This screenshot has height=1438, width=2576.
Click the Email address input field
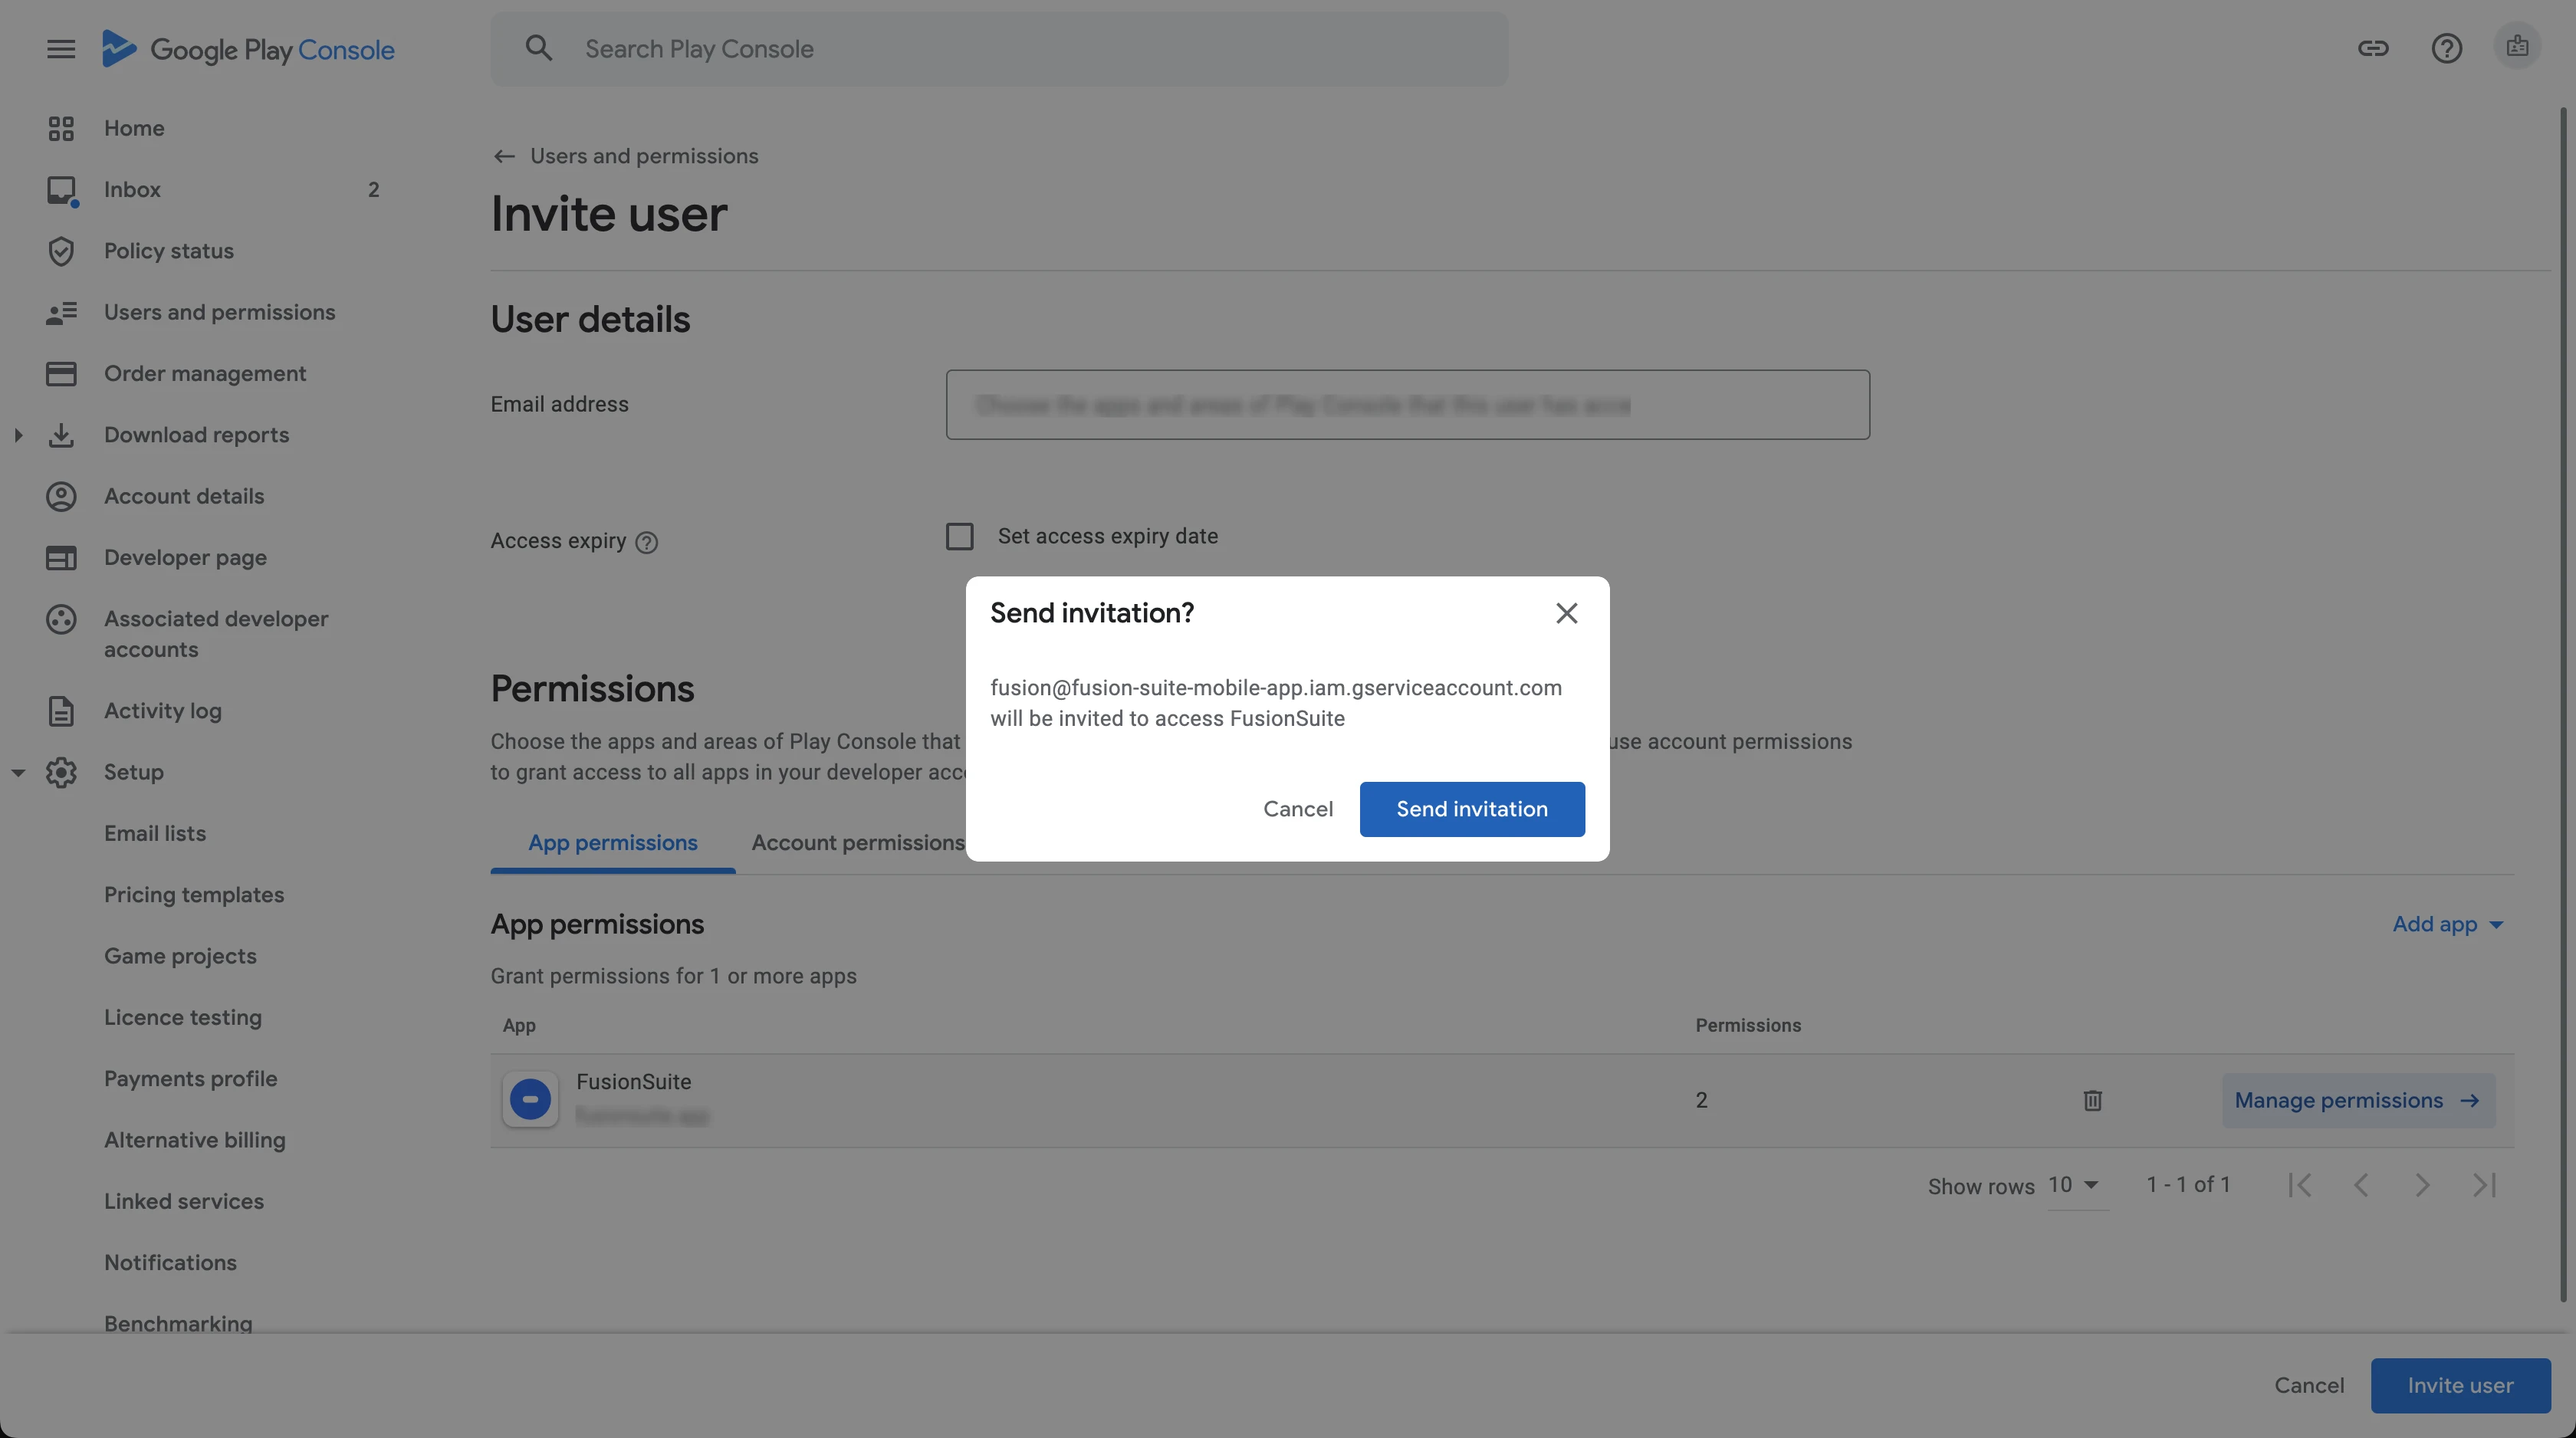click(1407, 405)
